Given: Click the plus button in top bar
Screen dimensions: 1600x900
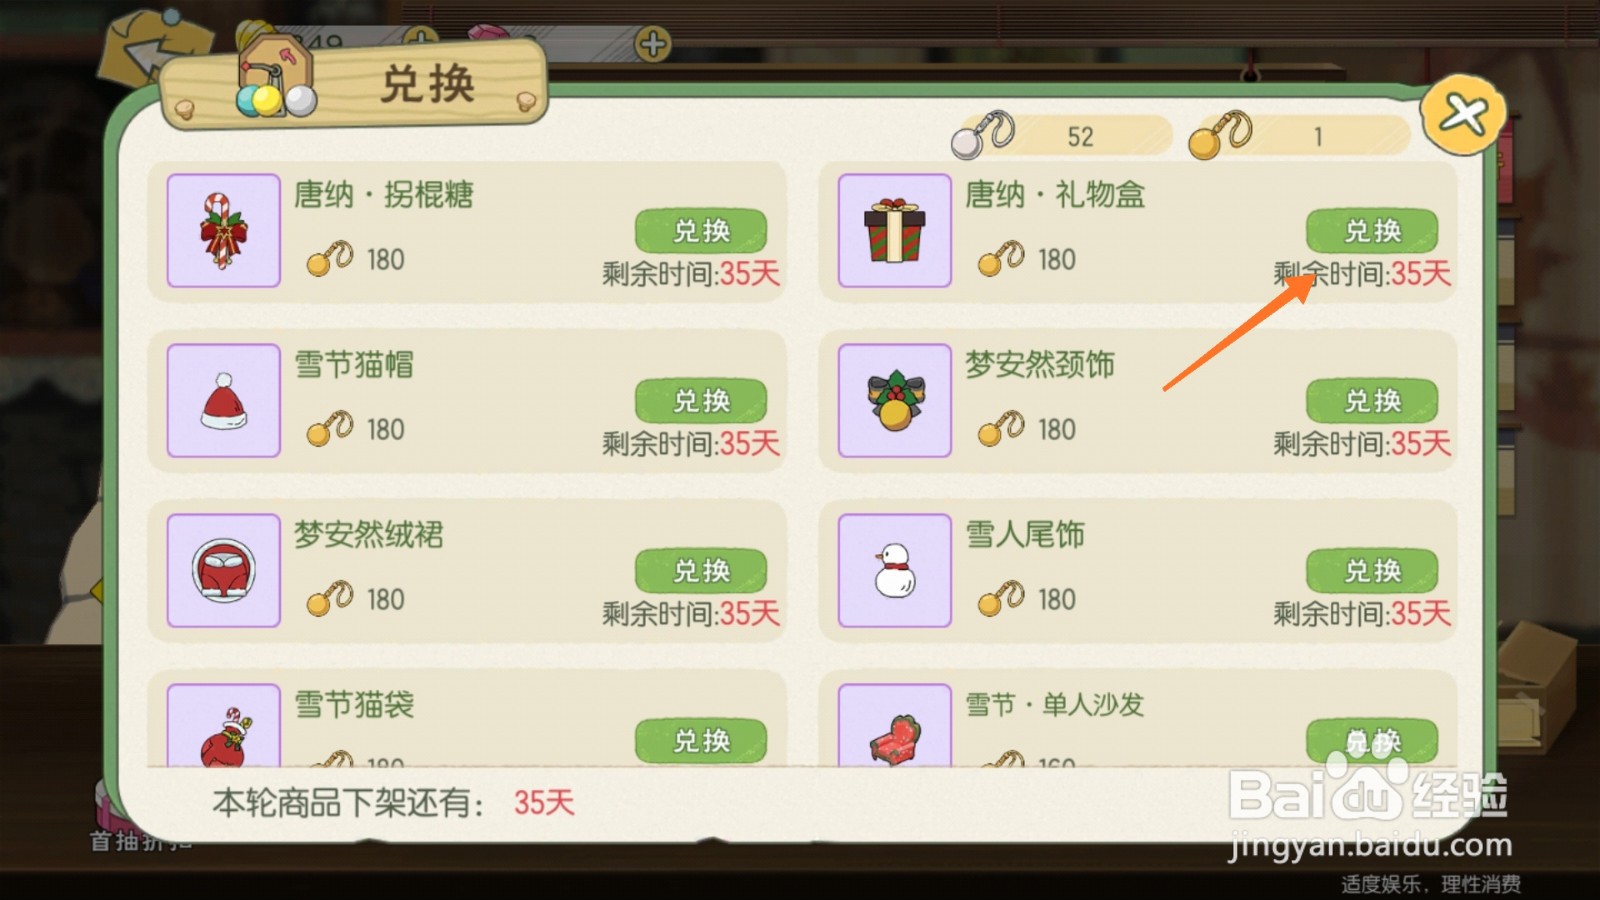Looking at the screenshot, I should pyautogui.click(x=653, y=44).
